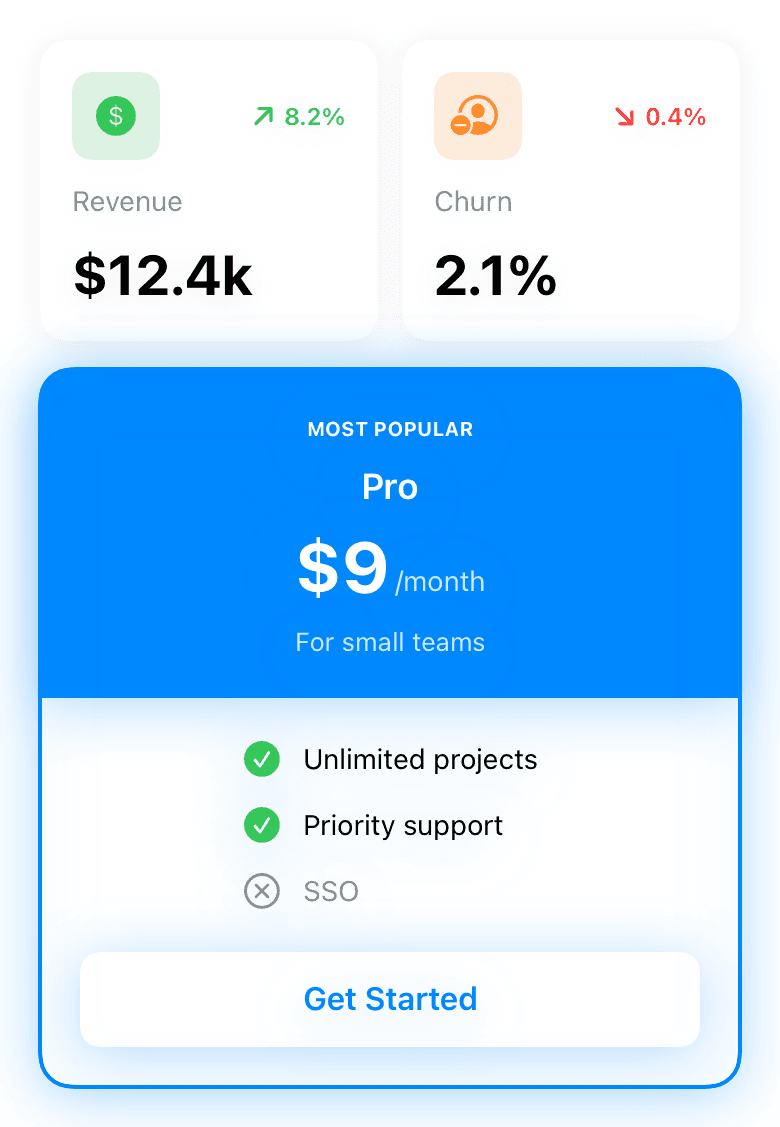Viewport: 780px width, 1127px height.
Task: Click the MOST POPULAR badge text
Action: point(390,429)
